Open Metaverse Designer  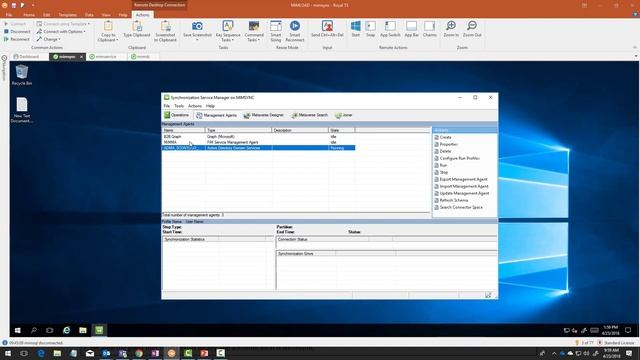point(263,115)
